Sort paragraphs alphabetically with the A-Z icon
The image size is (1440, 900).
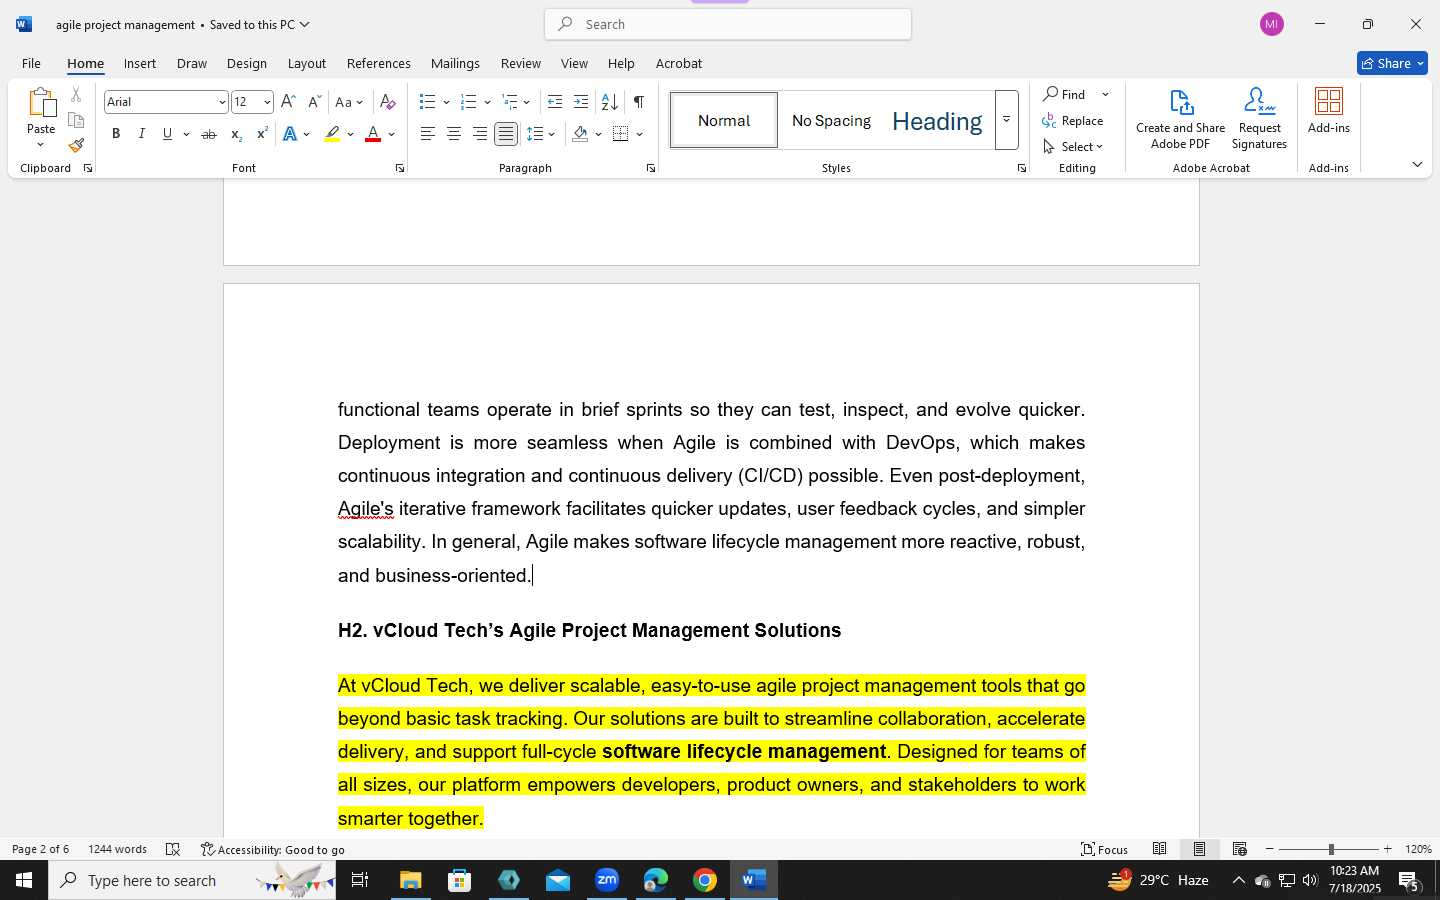pyautogui.click(x=609, y=102)
